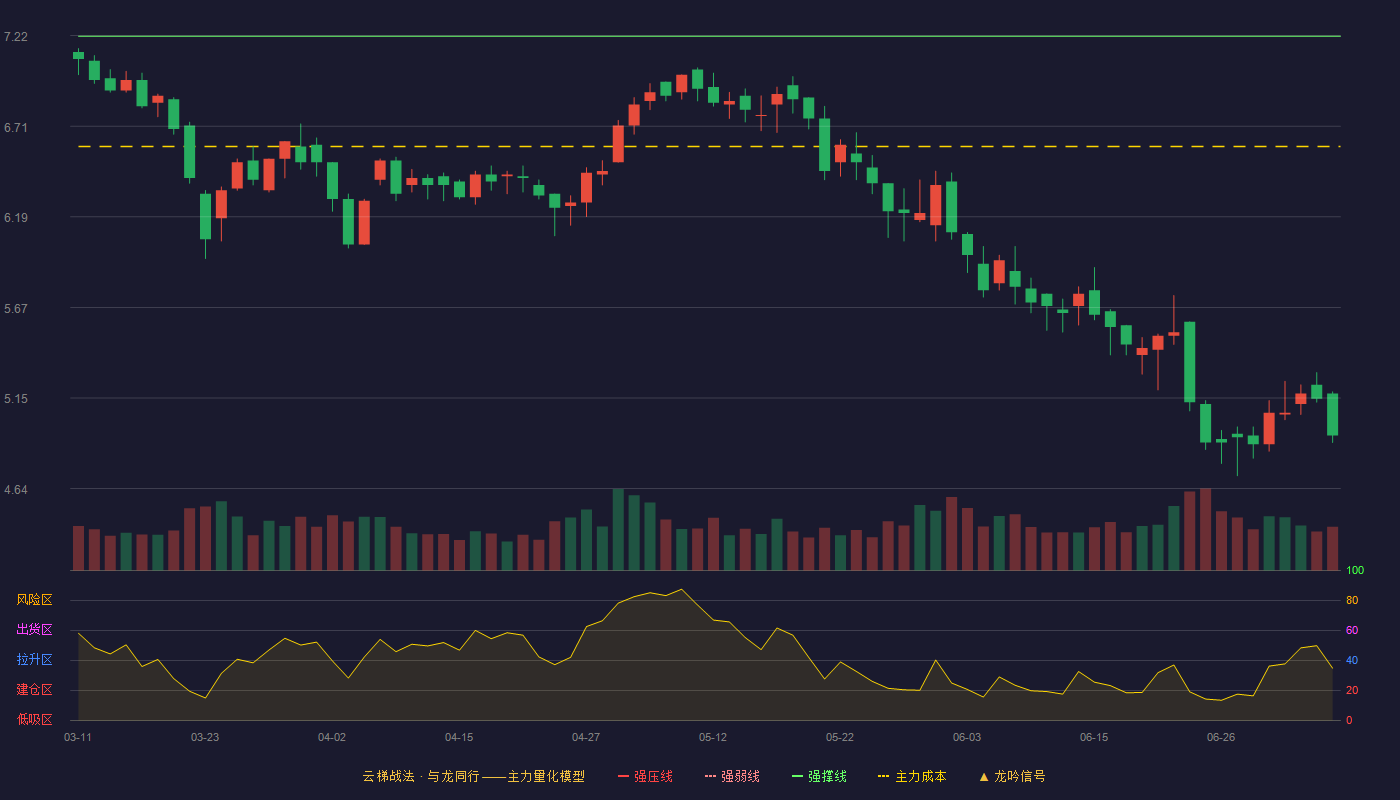Click the 建仓区 zone label

coord(34,690)
